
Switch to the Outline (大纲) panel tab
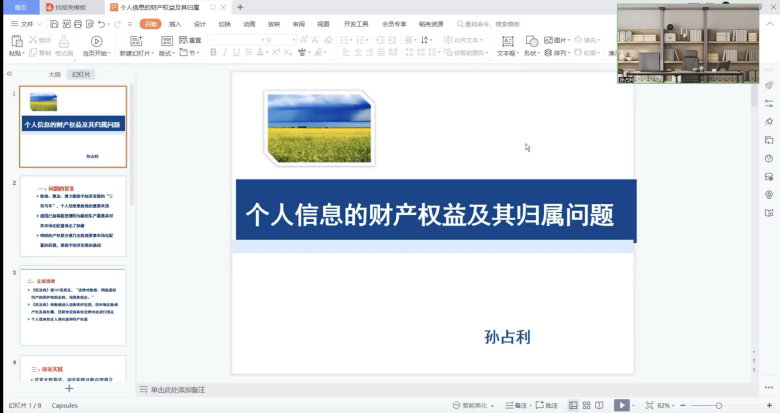click(x=55, y=74)
